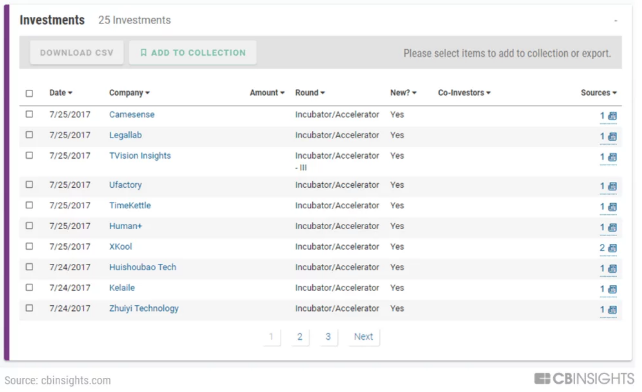Click the 7/24/2017 date for Kelaile
This screenshot has height=392, width=642.
tap(70, 288)
